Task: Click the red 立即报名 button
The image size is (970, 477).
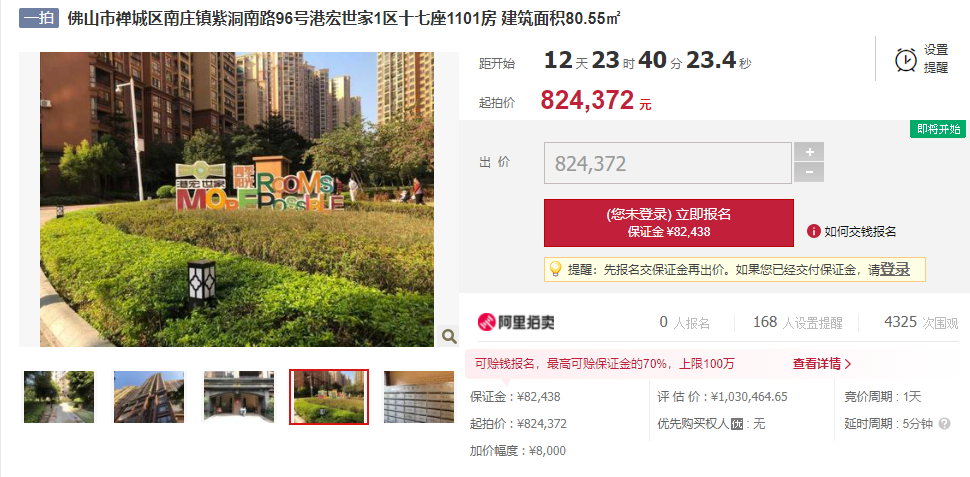Action: tap(669, 223)
